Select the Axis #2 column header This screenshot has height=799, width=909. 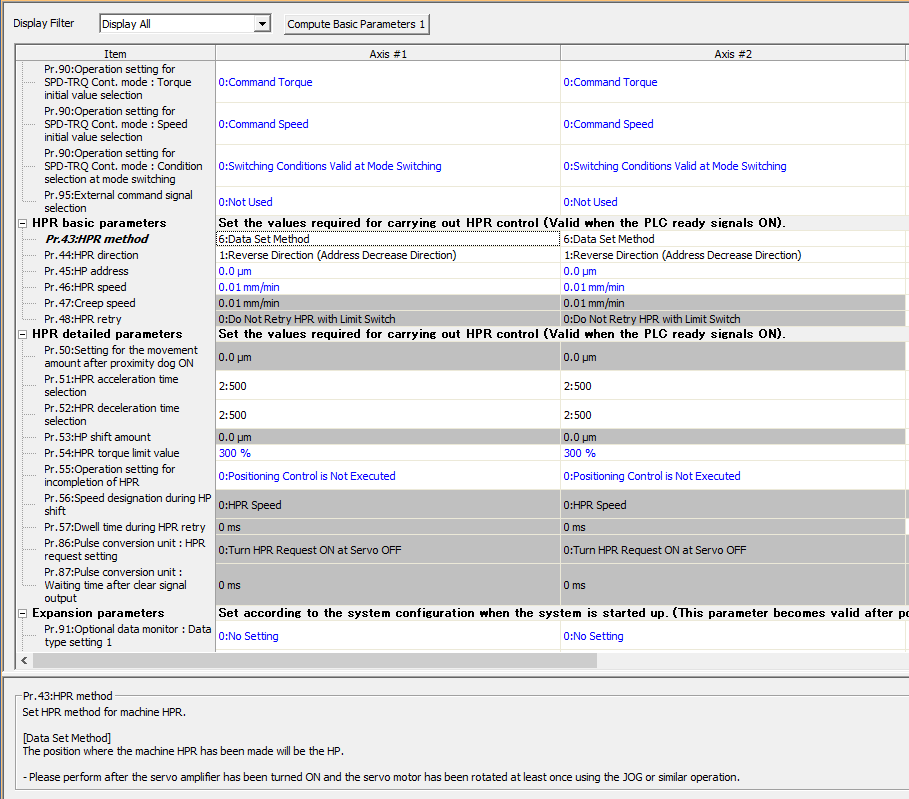tap(733, 54)
